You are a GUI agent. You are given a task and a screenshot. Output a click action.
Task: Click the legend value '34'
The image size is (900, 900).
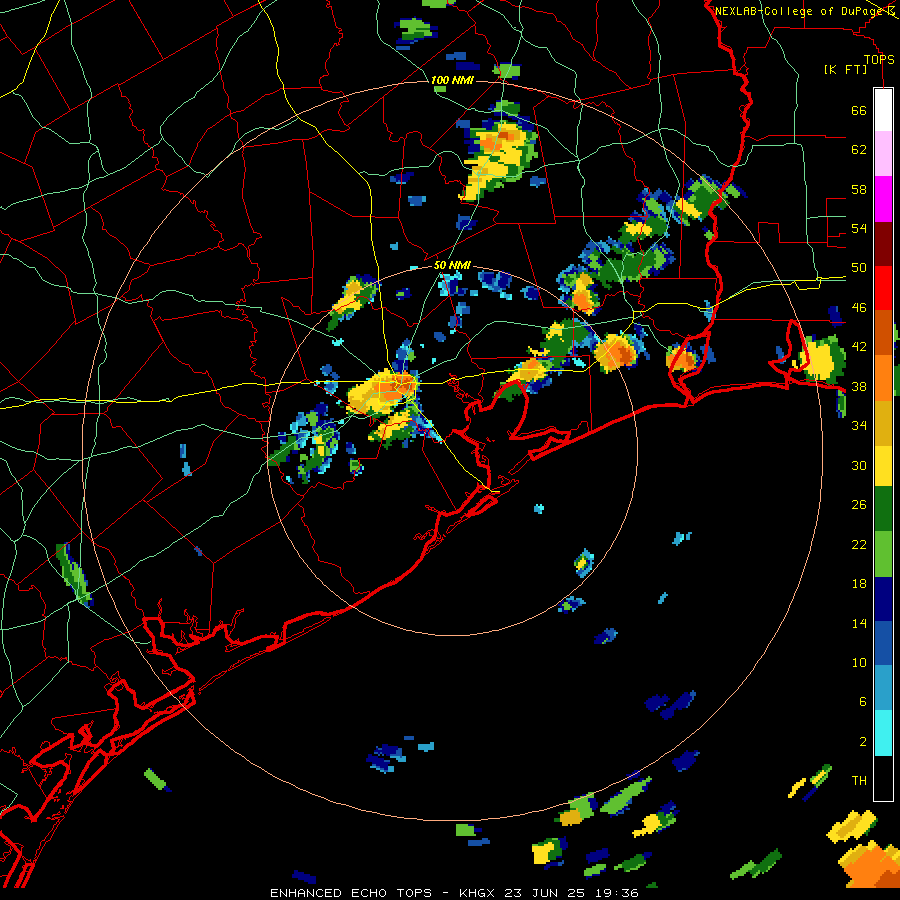[x=859, y=426]
